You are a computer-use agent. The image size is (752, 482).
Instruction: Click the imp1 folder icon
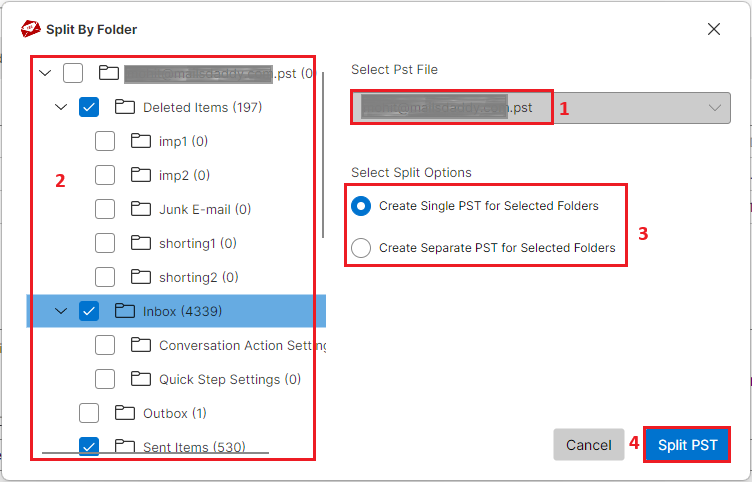click(141, 141)
